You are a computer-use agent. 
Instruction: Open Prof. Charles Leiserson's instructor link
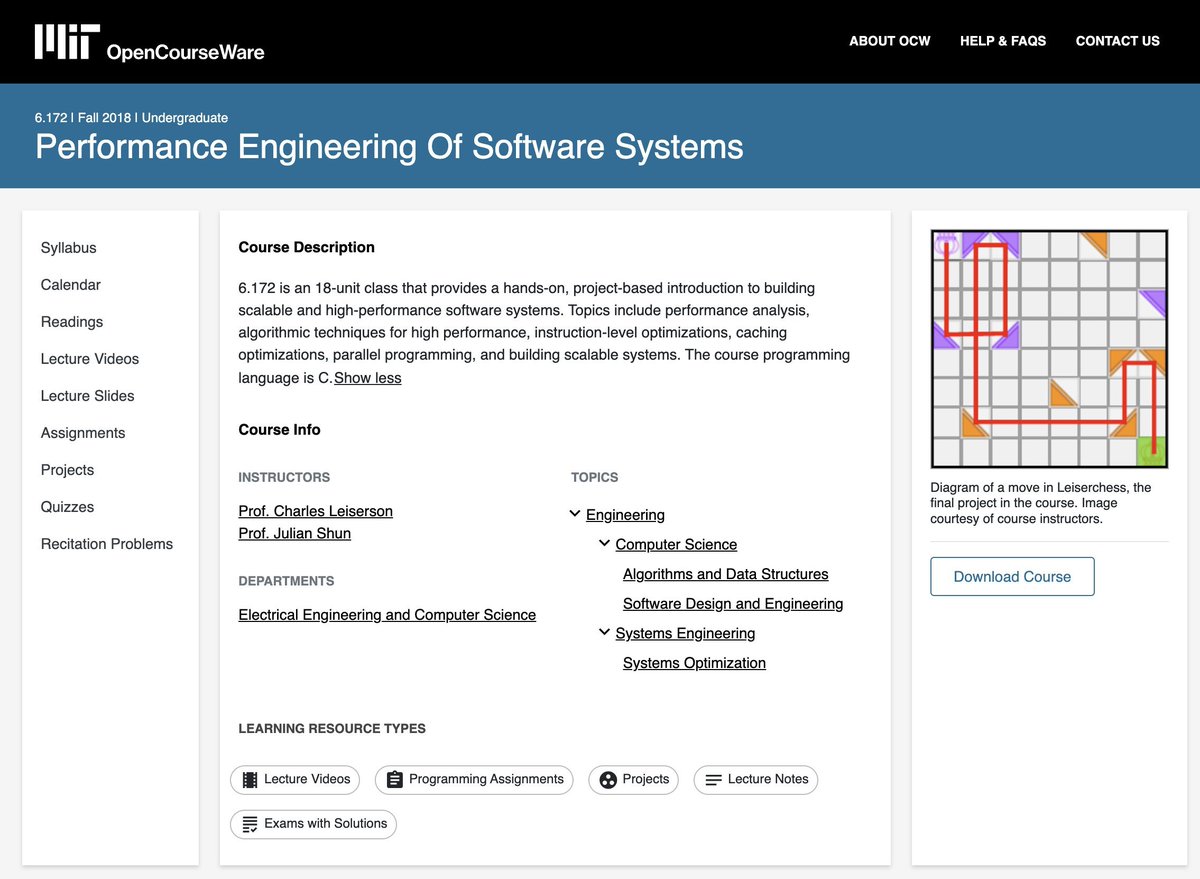coord(316,511)
